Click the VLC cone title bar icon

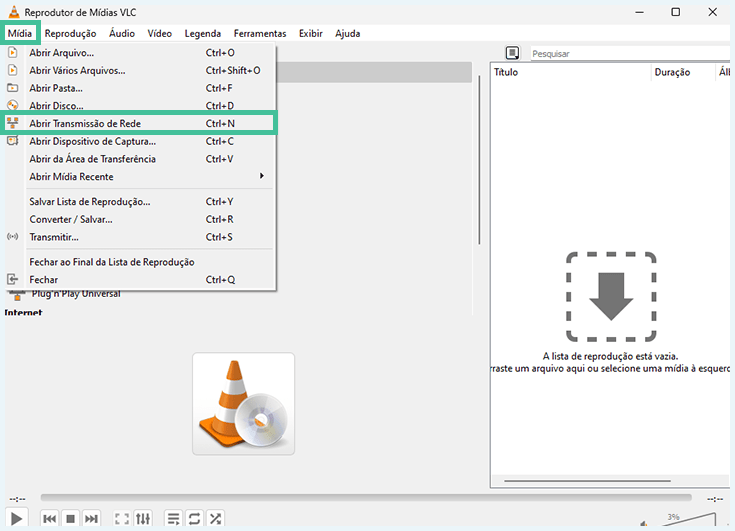tap(14, 12)
